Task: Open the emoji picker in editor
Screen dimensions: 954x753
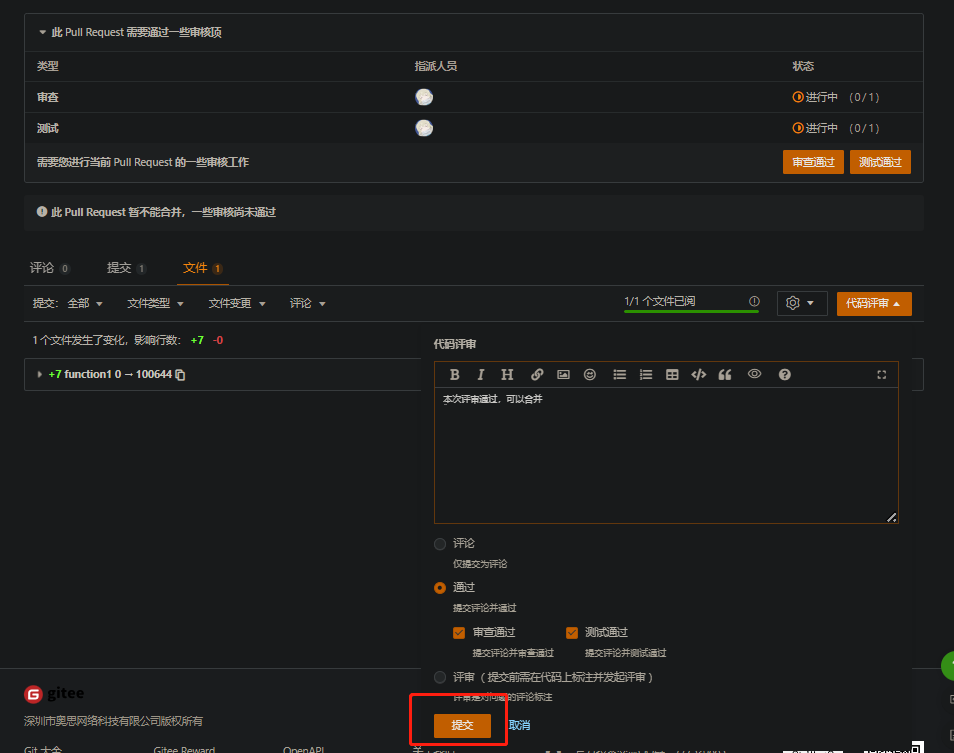Action: point(590,374)
